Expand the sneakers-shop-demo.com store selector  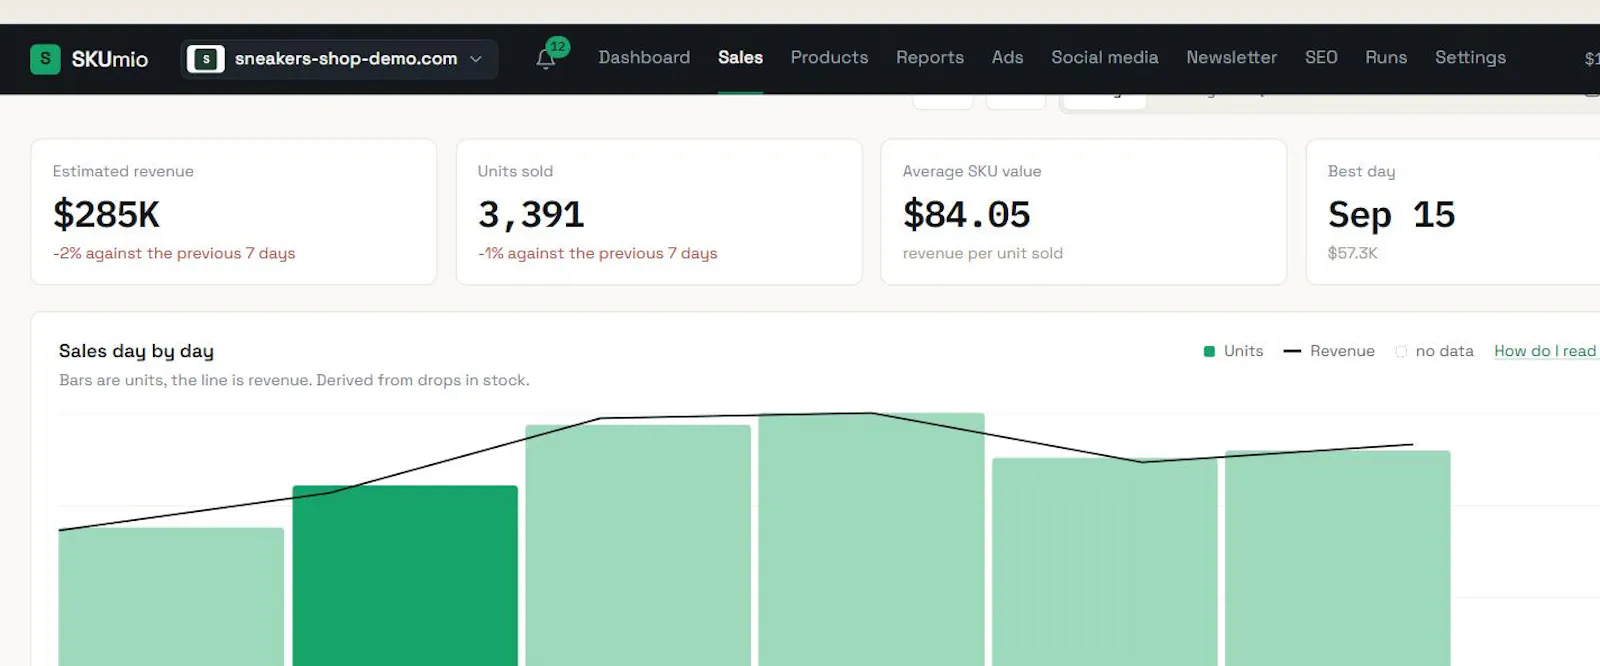(x=339, y=59)
